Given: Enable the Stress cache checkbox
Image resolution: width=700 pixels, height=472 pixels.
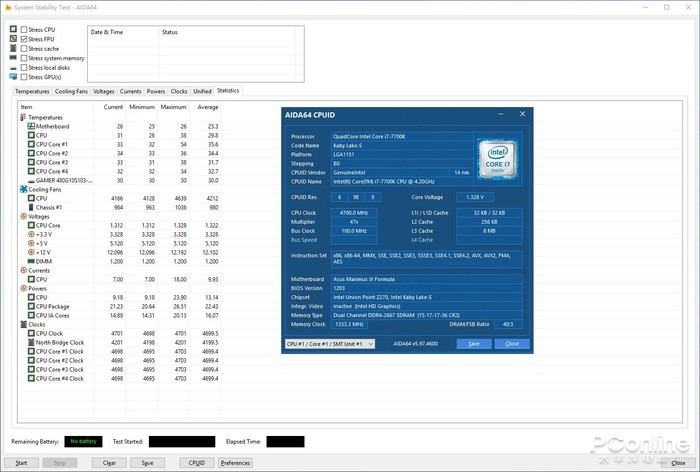Looking at the screenshot, I should 24,48.
